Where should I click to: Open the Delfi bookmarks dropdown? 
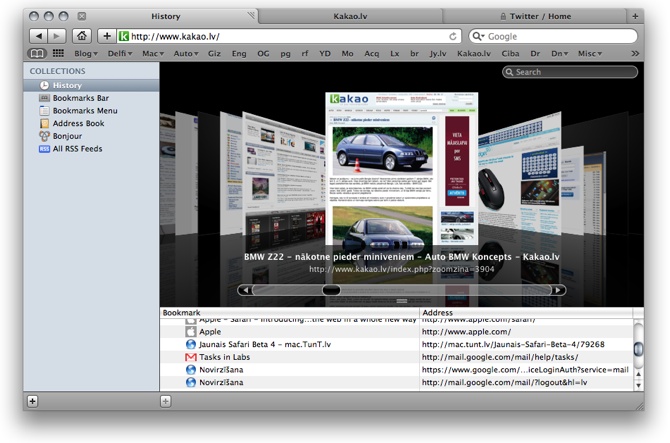click(120, 53)
